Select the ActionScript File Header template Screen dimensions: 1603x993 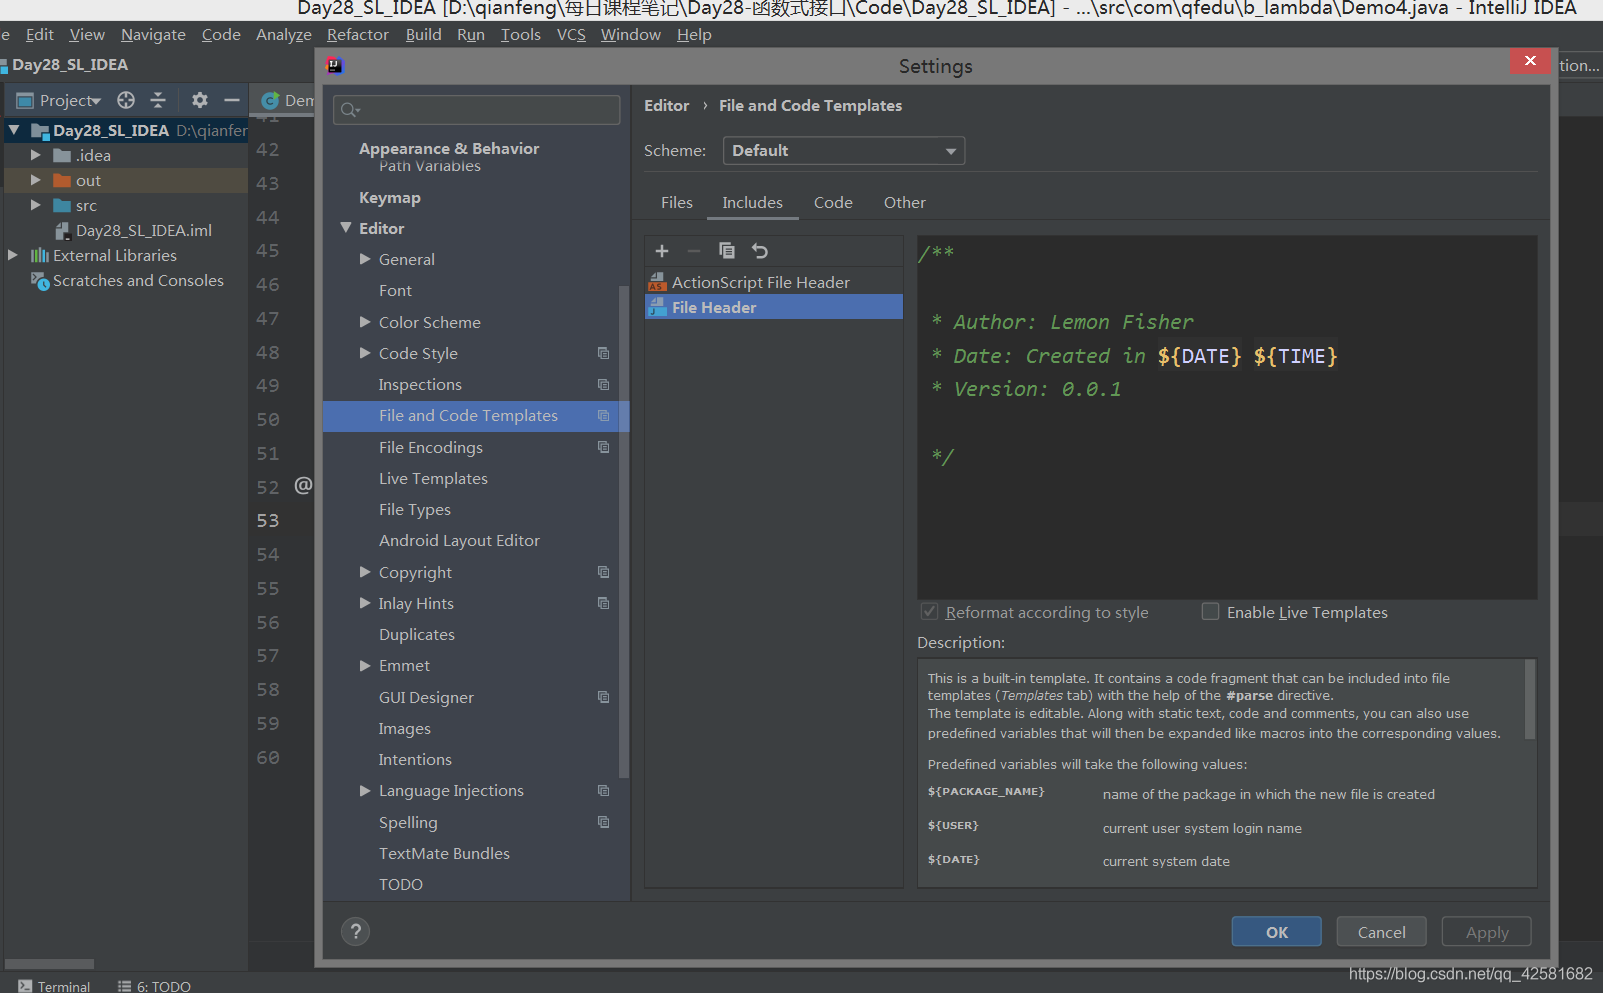click(x=774, y=282)
